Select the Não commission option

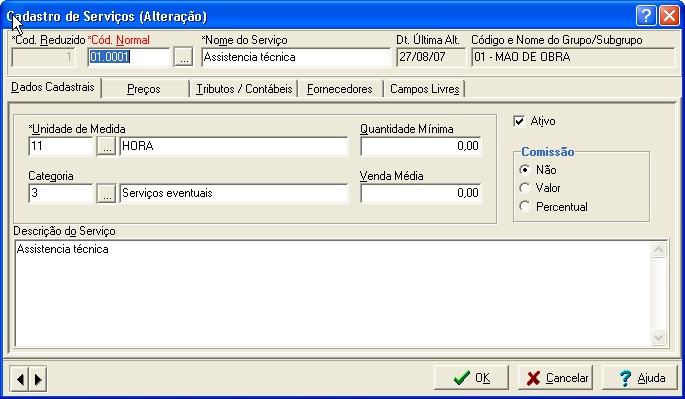click(525, 170)
